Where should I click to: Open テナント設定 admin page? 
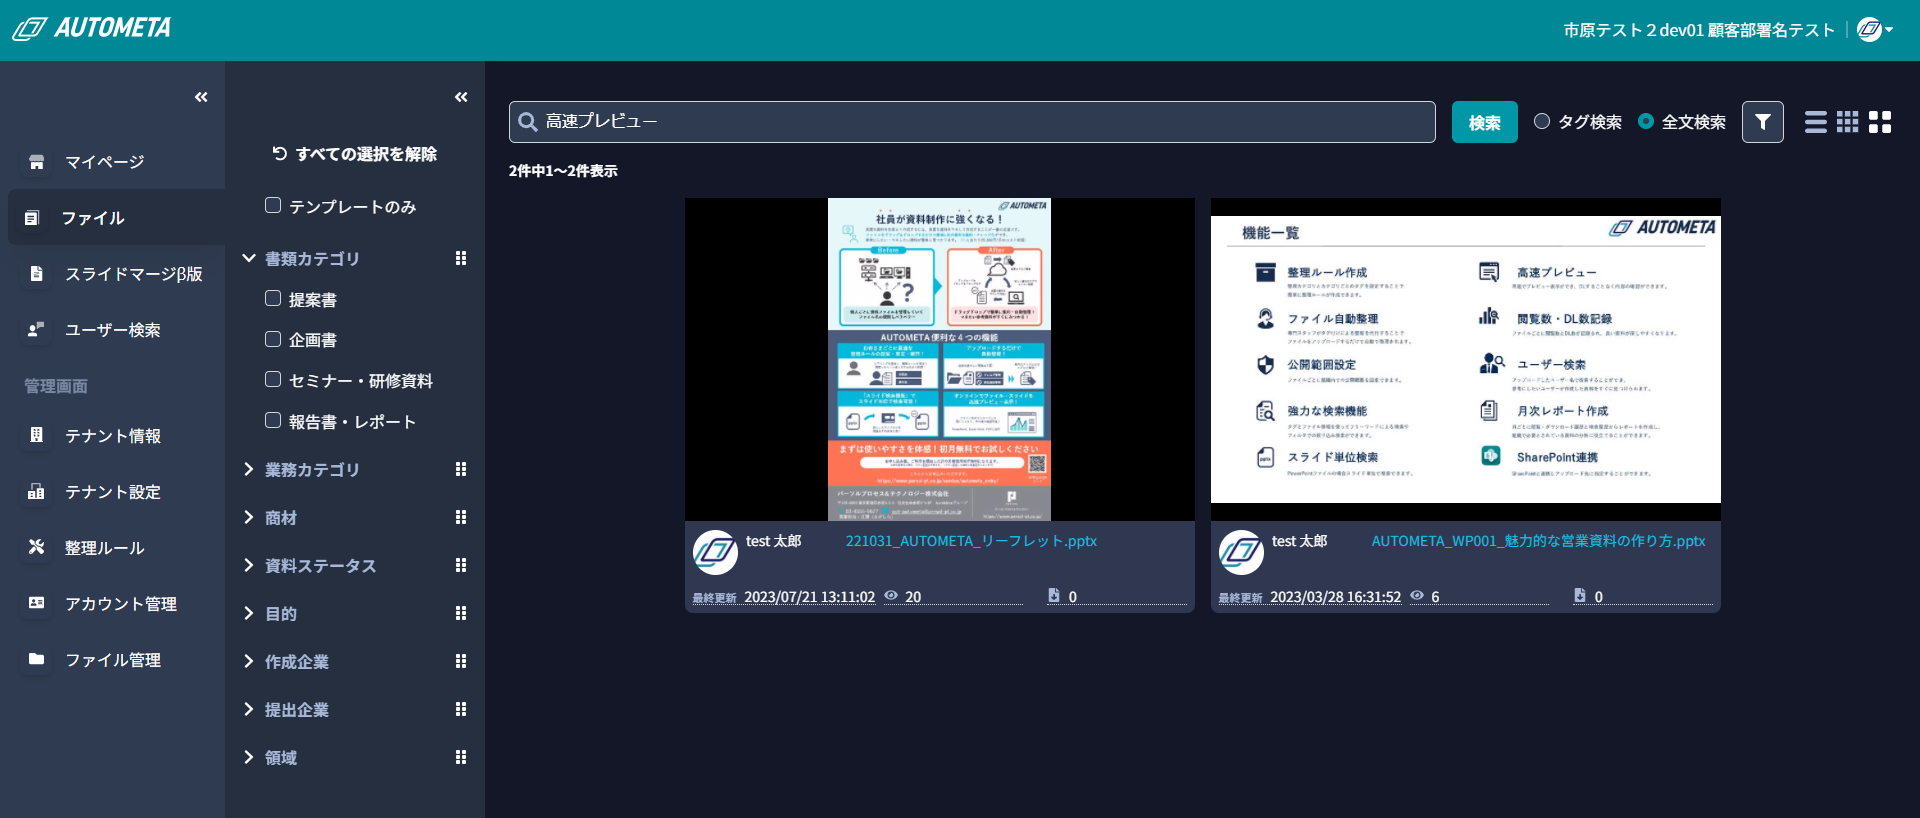pyautogui.click(x=112, y=492)
